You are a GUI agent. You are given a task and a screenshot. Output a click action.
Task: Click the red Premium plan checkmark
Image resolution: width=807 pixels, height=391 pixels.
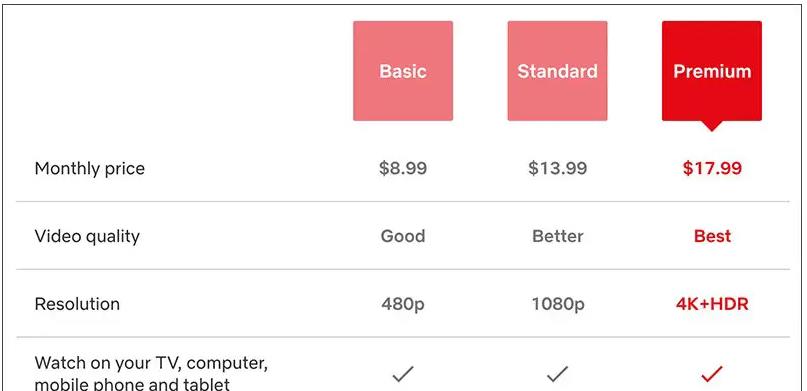(712, 374)
